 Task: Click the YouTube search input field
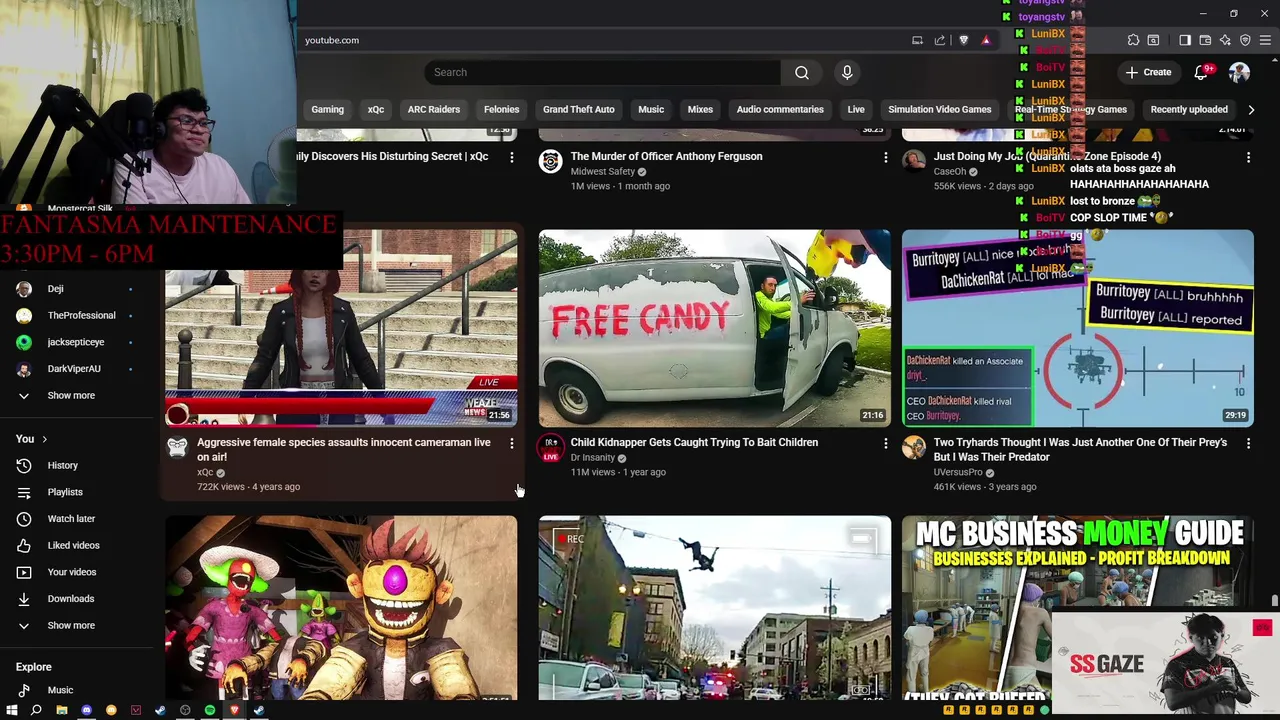click(x=603, y=72)
